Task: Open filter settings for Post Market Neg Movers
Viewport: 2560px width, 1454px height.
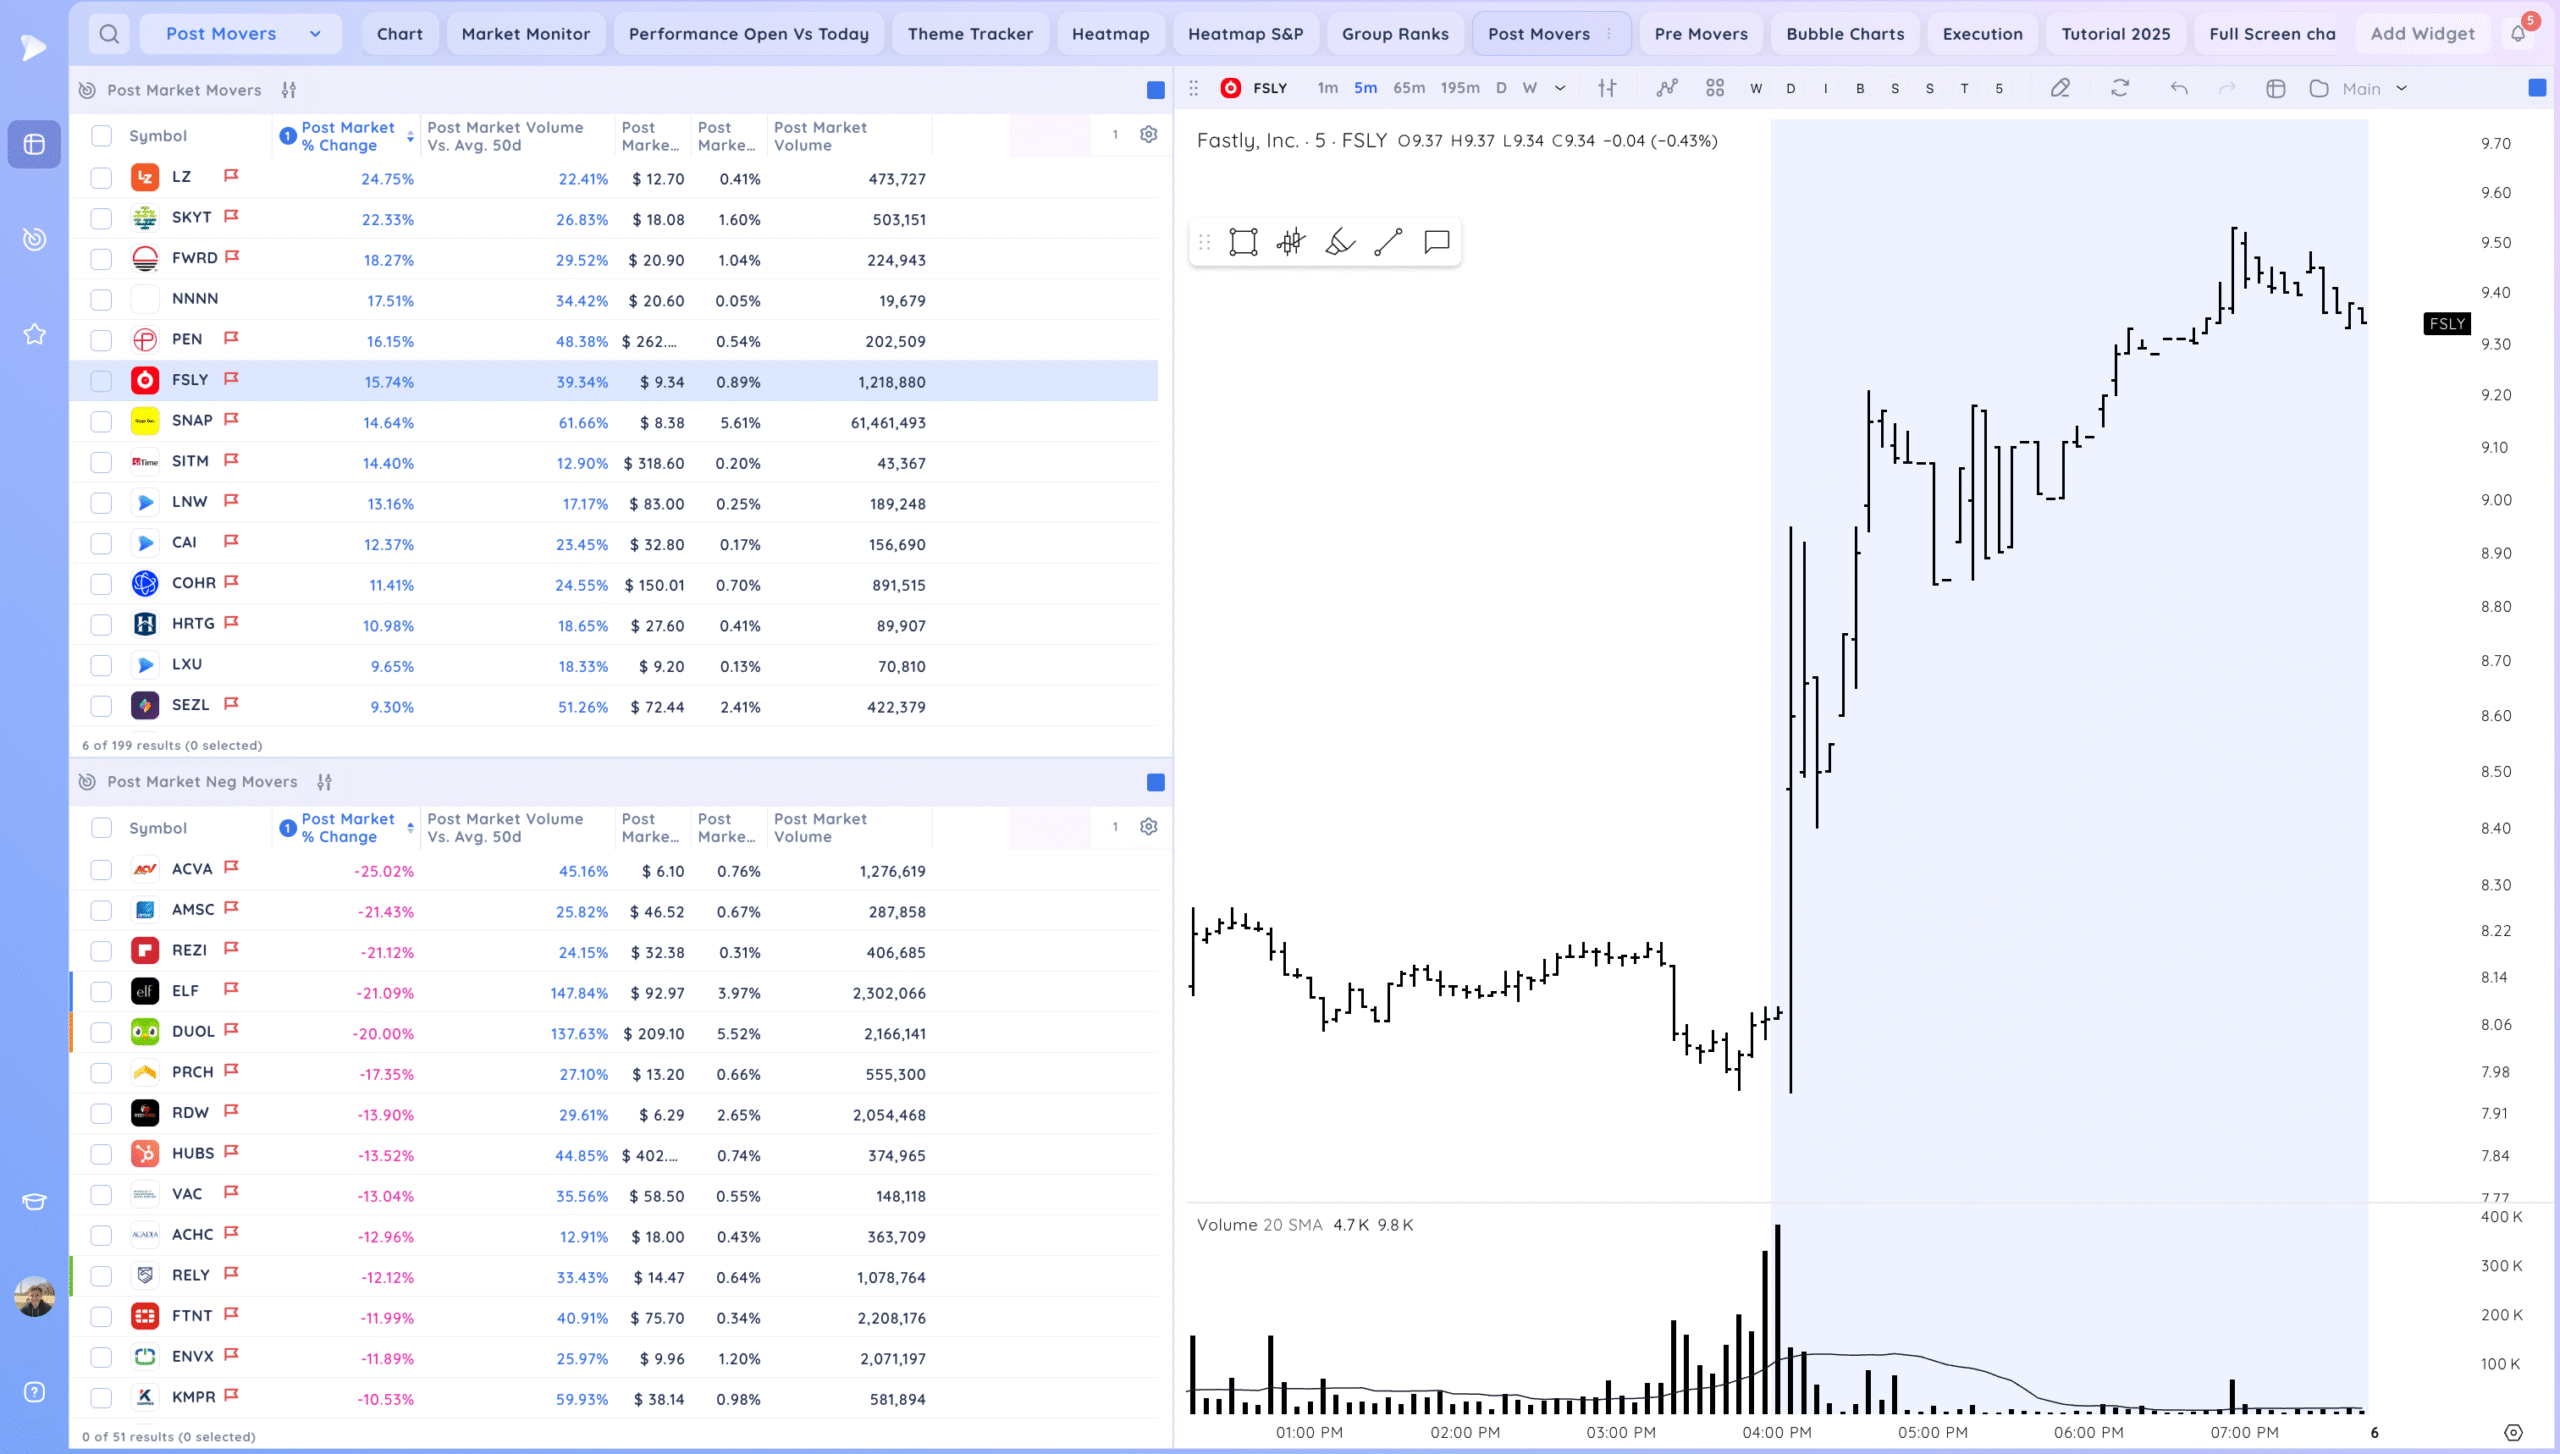Action: (x=324, y=782)
